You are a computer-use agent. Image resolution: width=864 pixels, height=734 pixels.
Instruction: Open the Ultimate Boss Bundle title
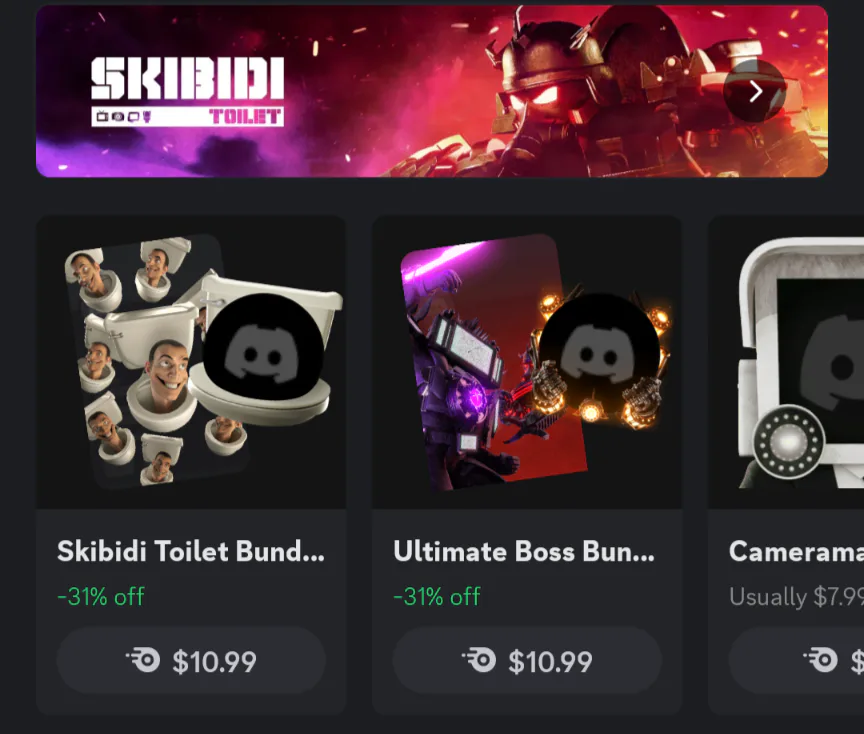tap(524, 551)
